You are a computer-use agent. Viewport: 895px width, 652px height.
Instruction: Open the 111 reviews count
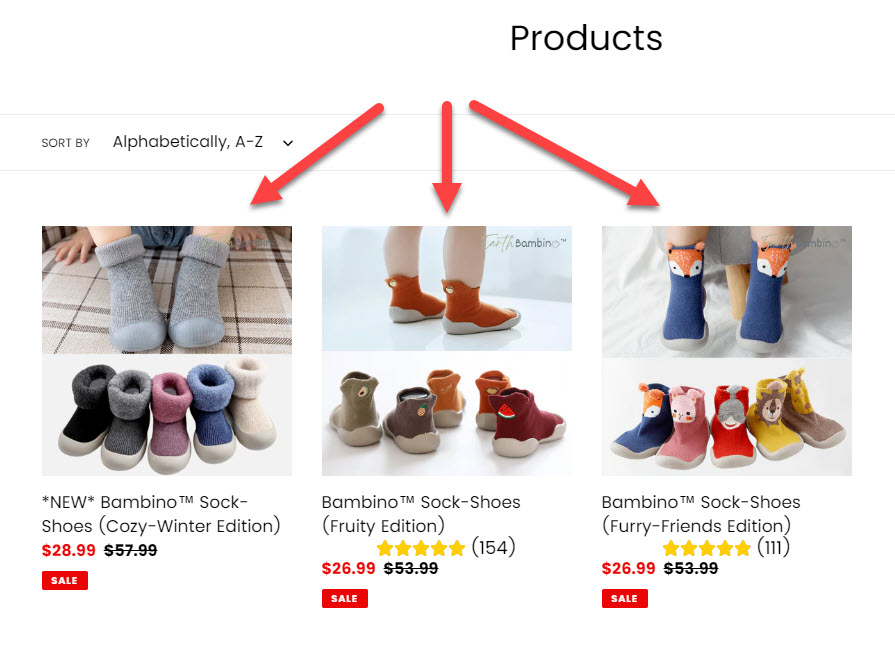(x=773, y=547)
